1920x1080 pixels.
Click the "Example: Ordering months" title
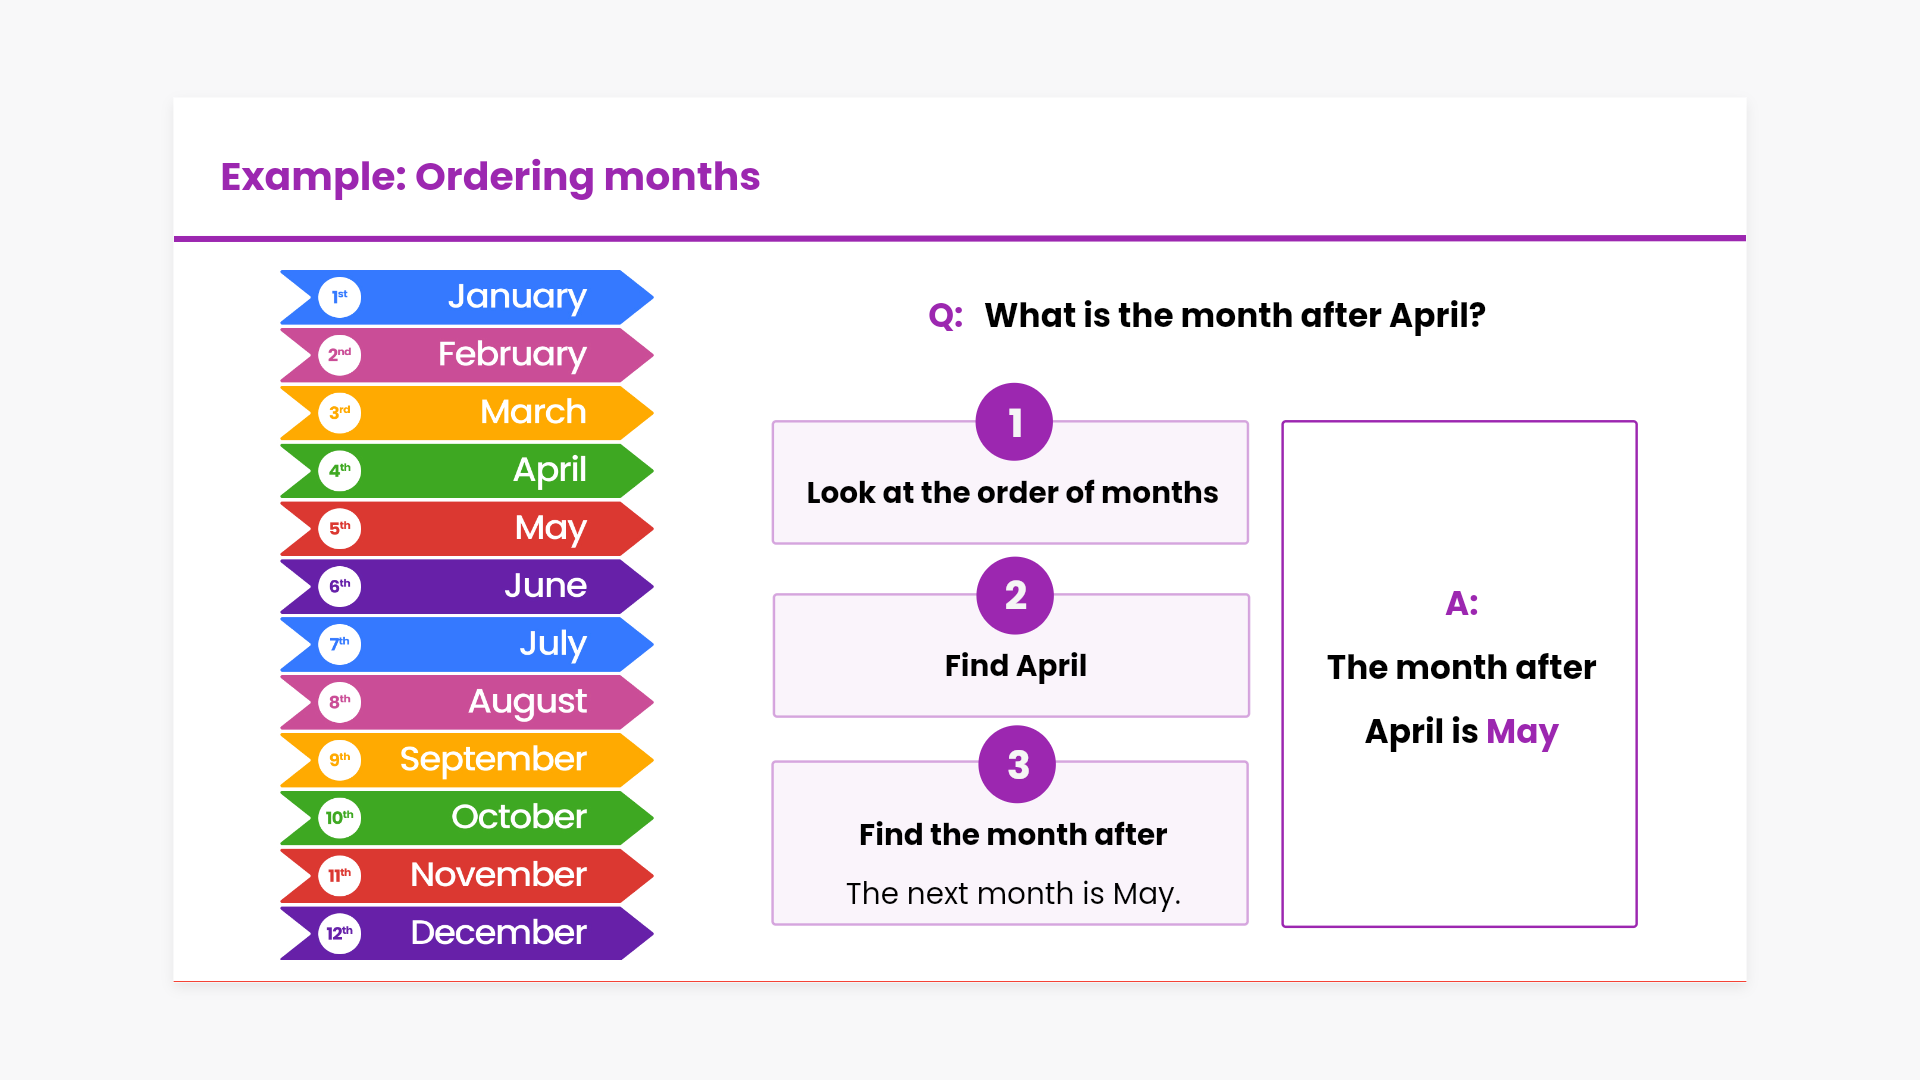click(x=490, y=177)
